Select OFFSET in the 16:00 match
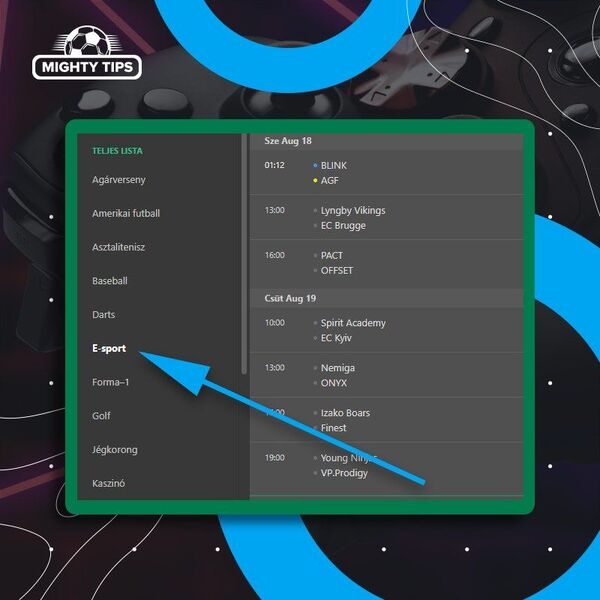Viewport: 600px width, 600px height. coord(337,271)
